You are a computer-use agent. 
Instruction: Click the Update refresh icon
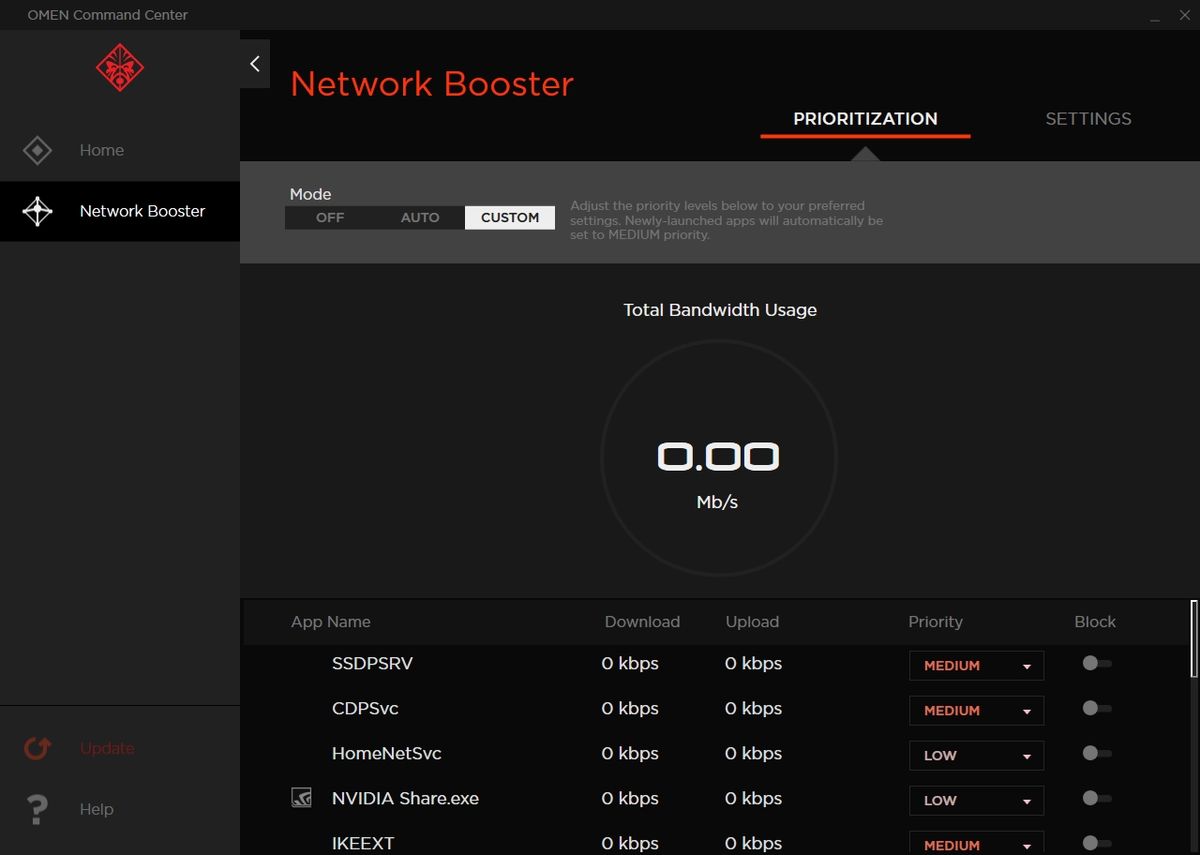pos(37,748)
